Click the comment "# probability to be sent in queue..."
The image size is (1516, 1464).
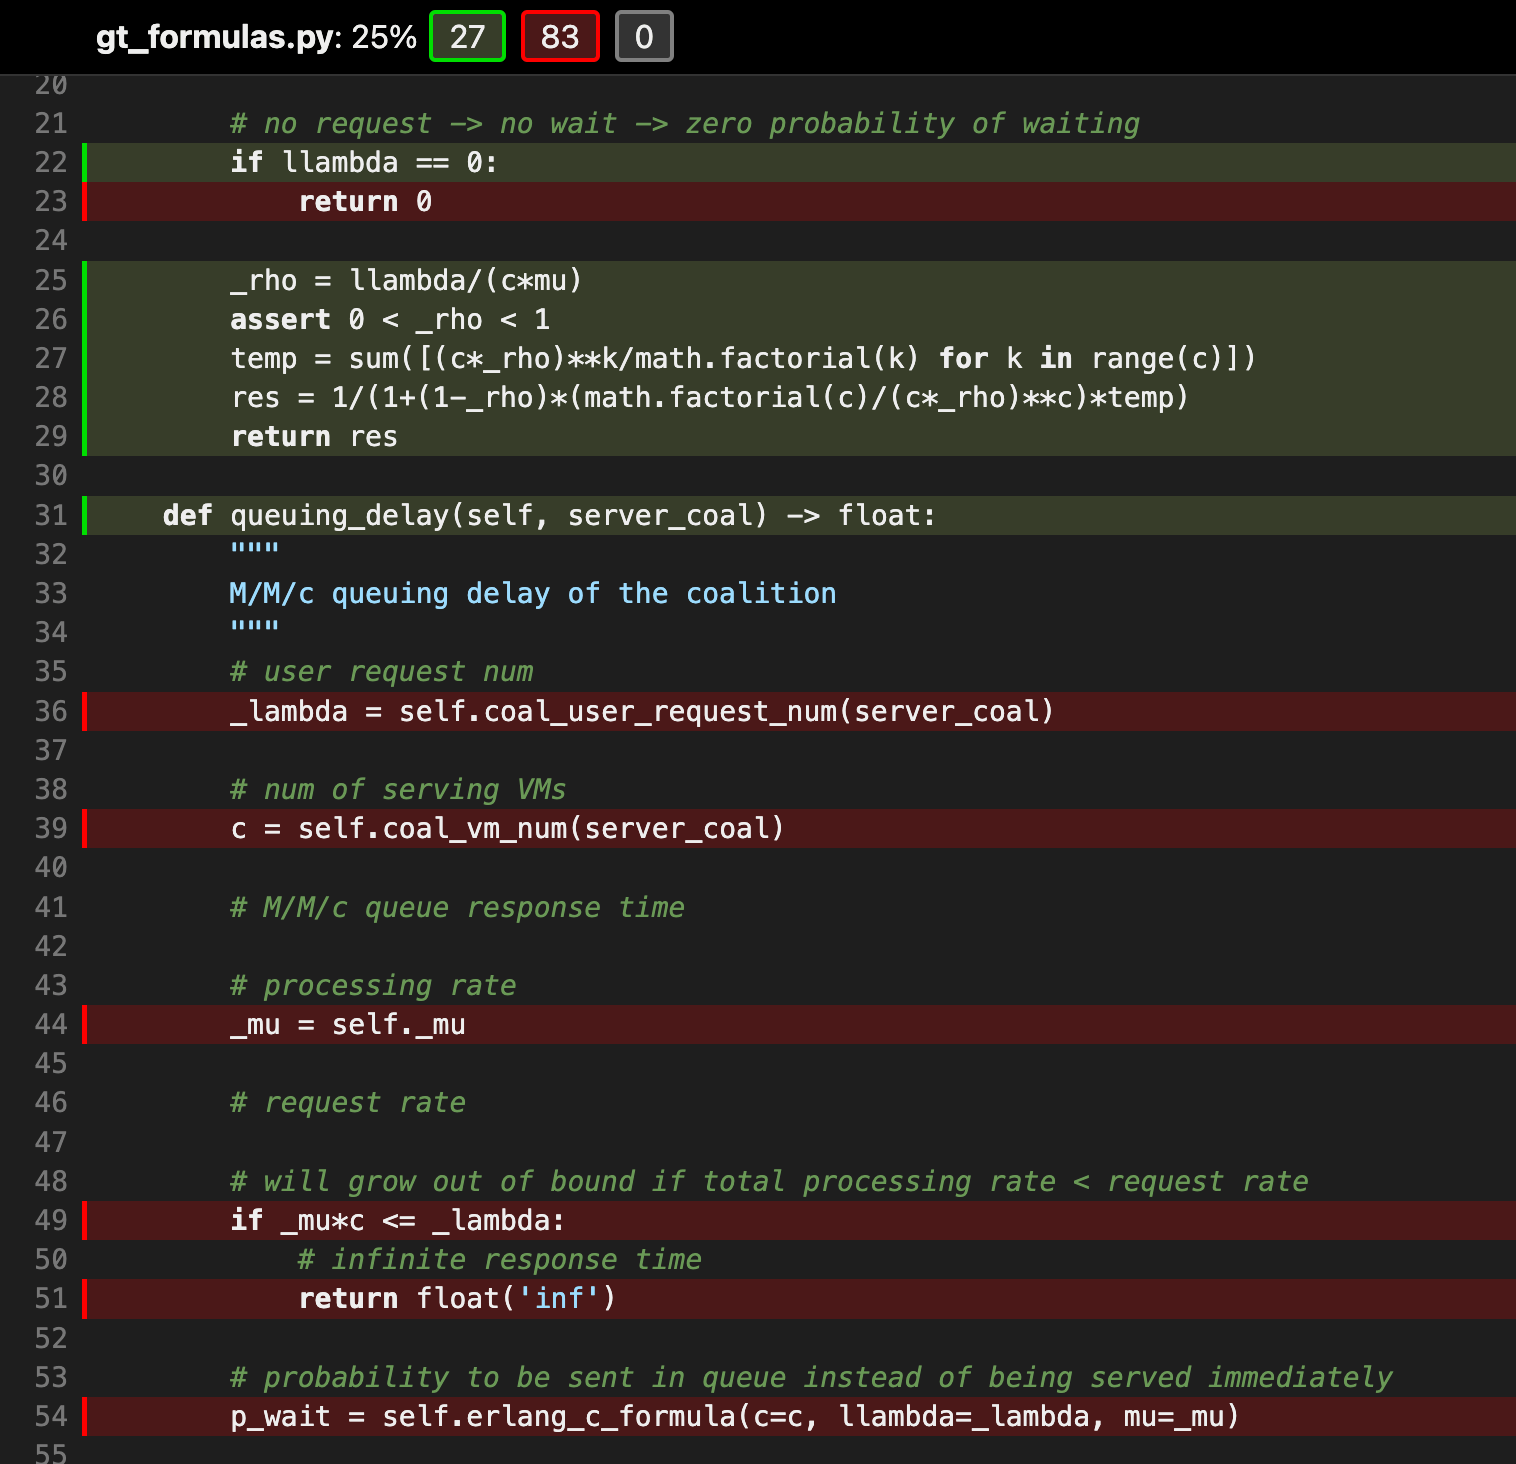point(811,1378)
